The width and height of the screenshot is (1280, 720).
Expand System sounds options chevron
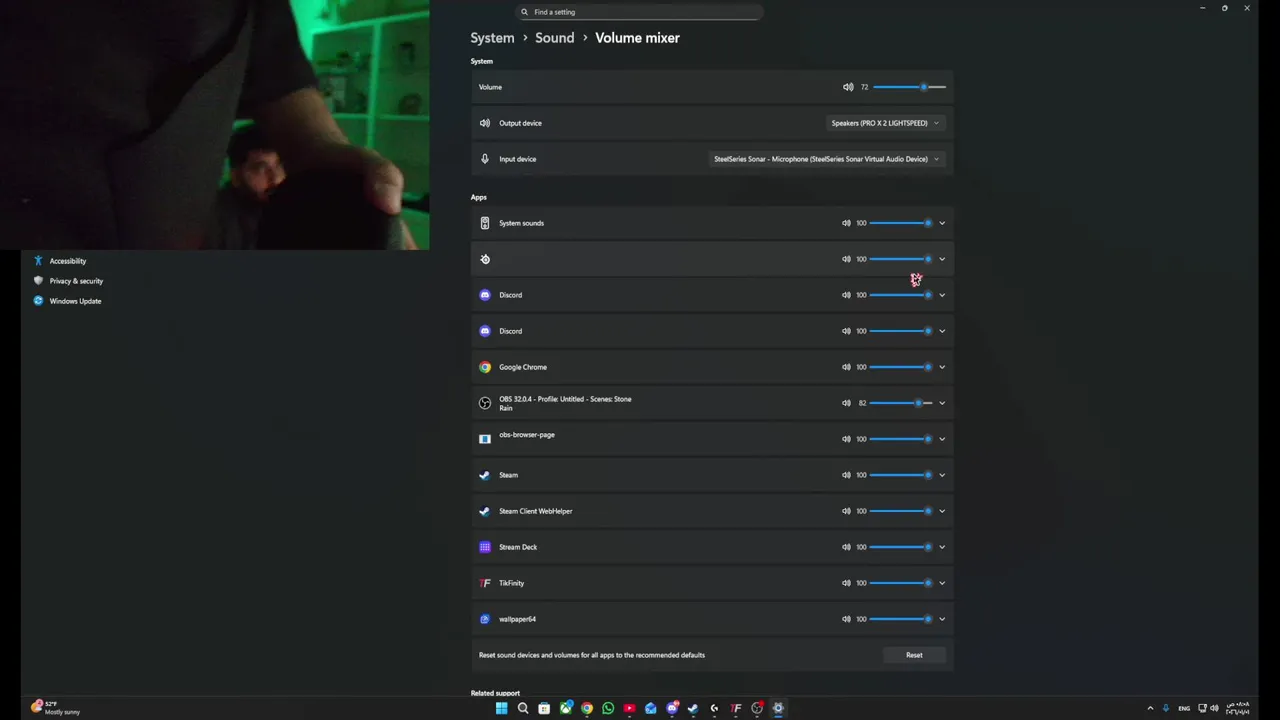point(942,223)
